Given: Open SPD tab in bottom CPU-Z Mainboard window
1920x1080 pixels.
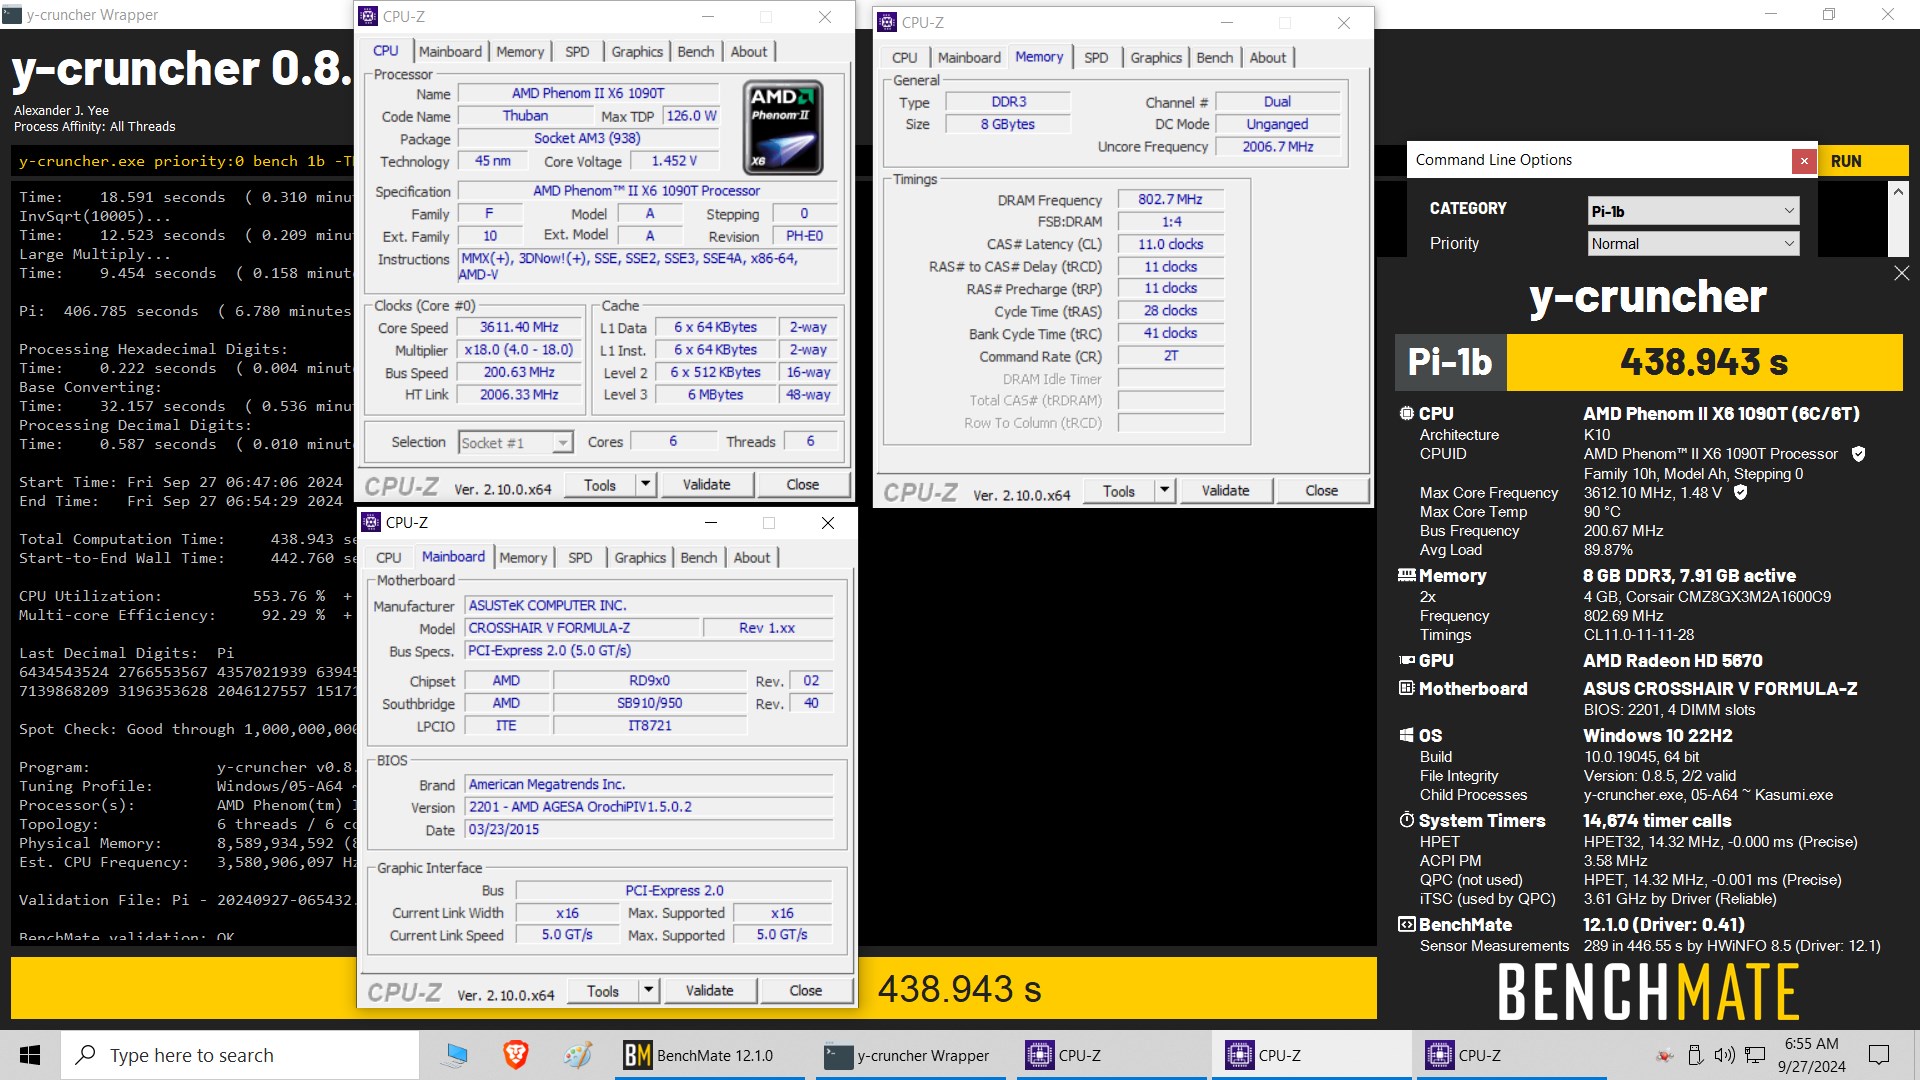Looking at the screenshot, I should point(580,558).
